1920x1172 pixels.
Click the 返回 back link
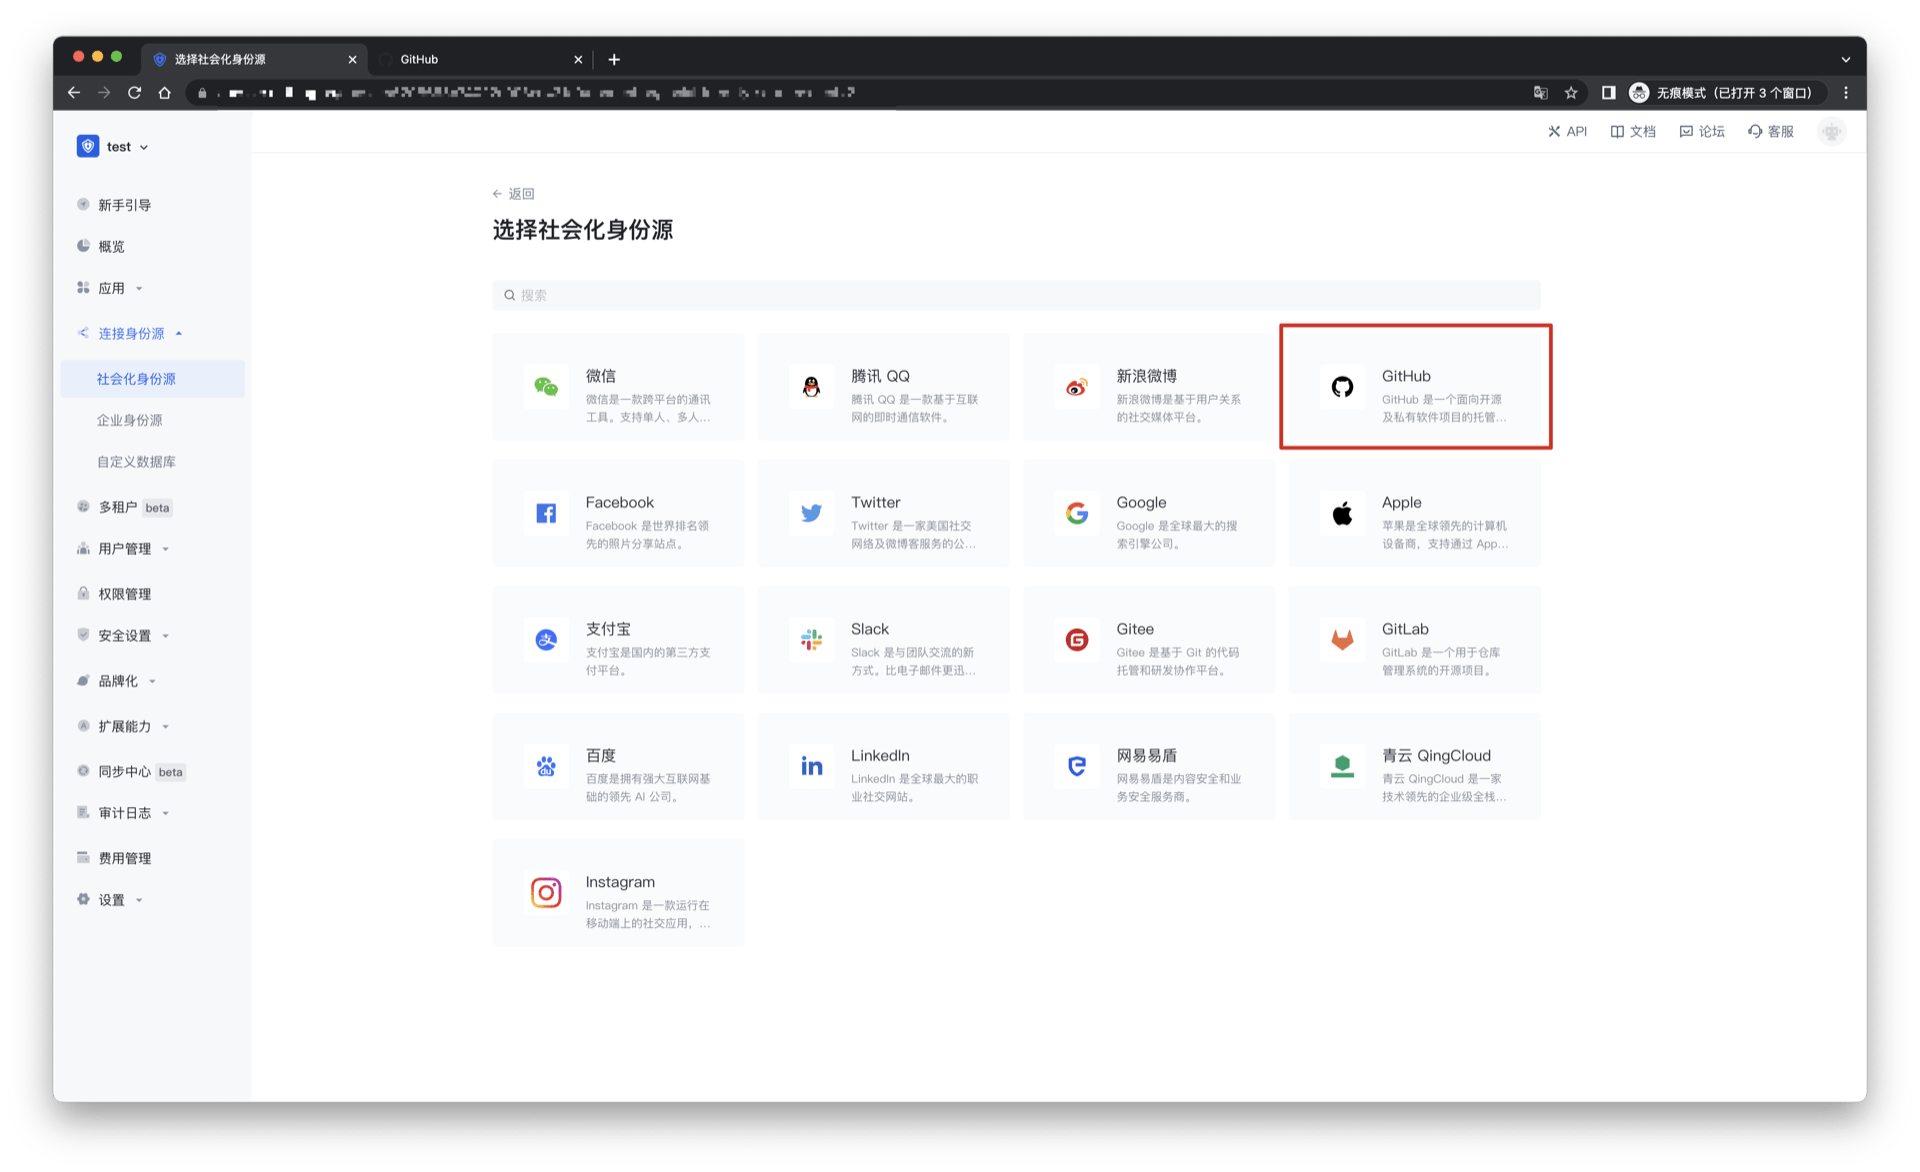(512, 193)
